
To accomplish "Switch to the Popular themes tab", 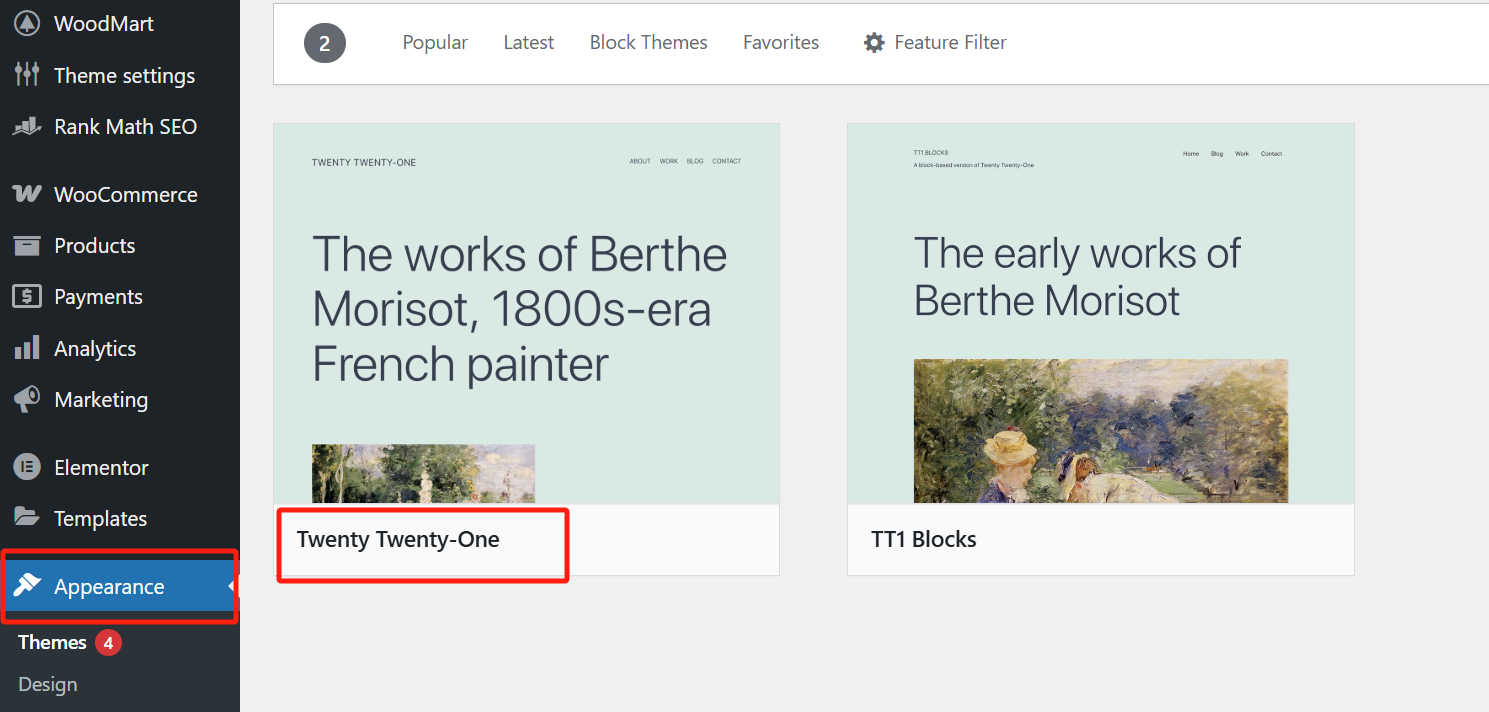I will click(x=435, y=42).
